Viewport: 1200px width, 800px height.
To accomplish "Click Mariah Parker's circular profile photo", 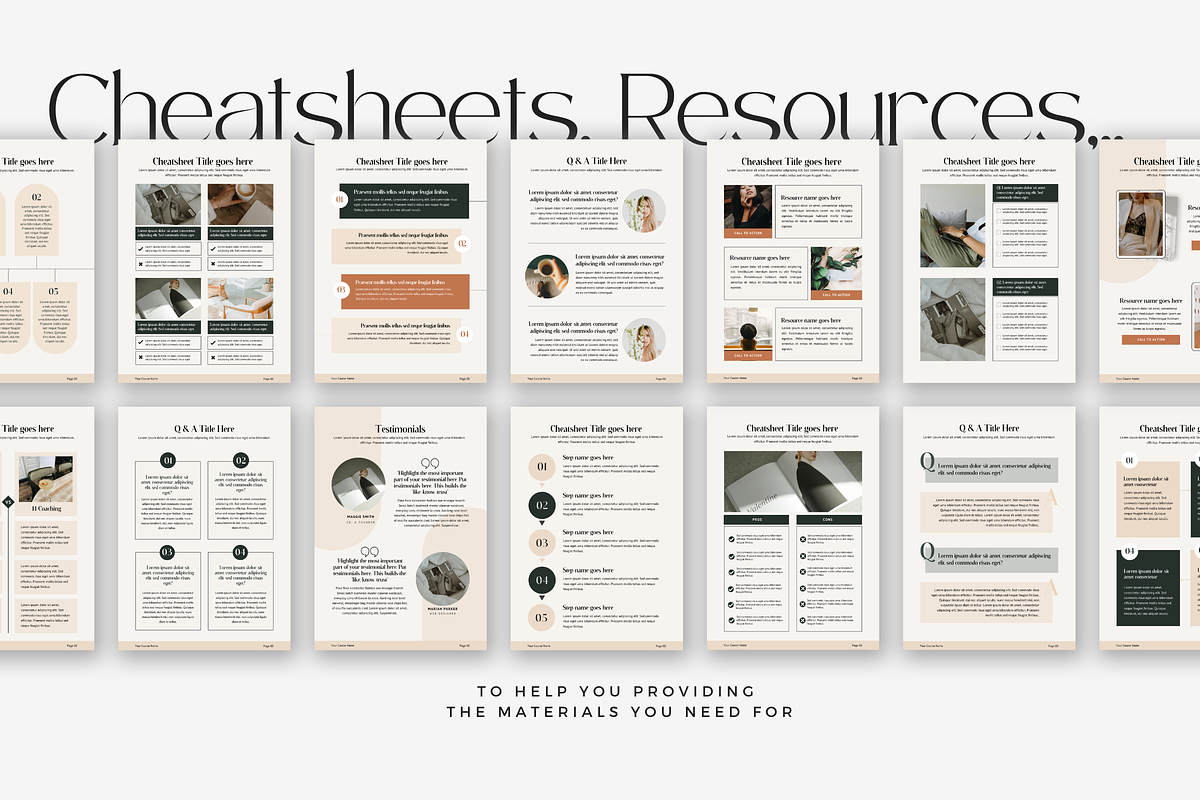I will pos(442,578).
